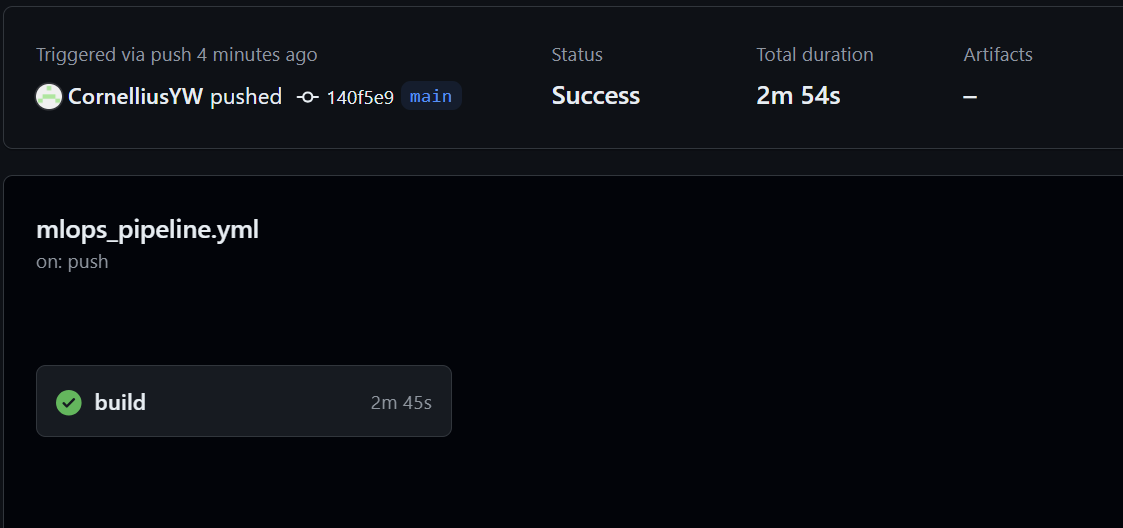Image resolution: width=1123 pixels, height=528 pixels.
Task: Click the word "pushed" beside the username
Action: click(x=246, y=97)
